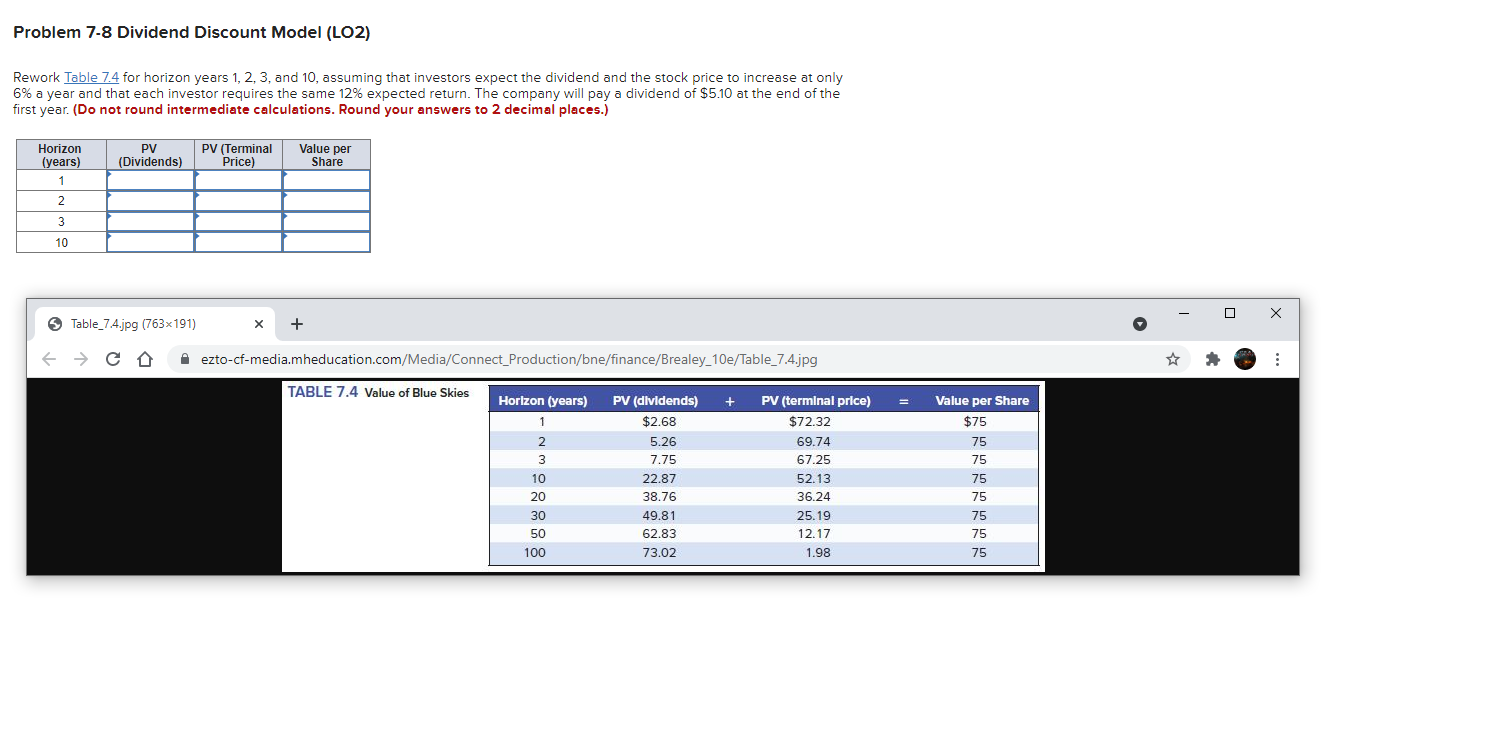This screenshot has height=753, width=1491.
Task: Click the bookmark star in the address bar
Action: 1172,359
